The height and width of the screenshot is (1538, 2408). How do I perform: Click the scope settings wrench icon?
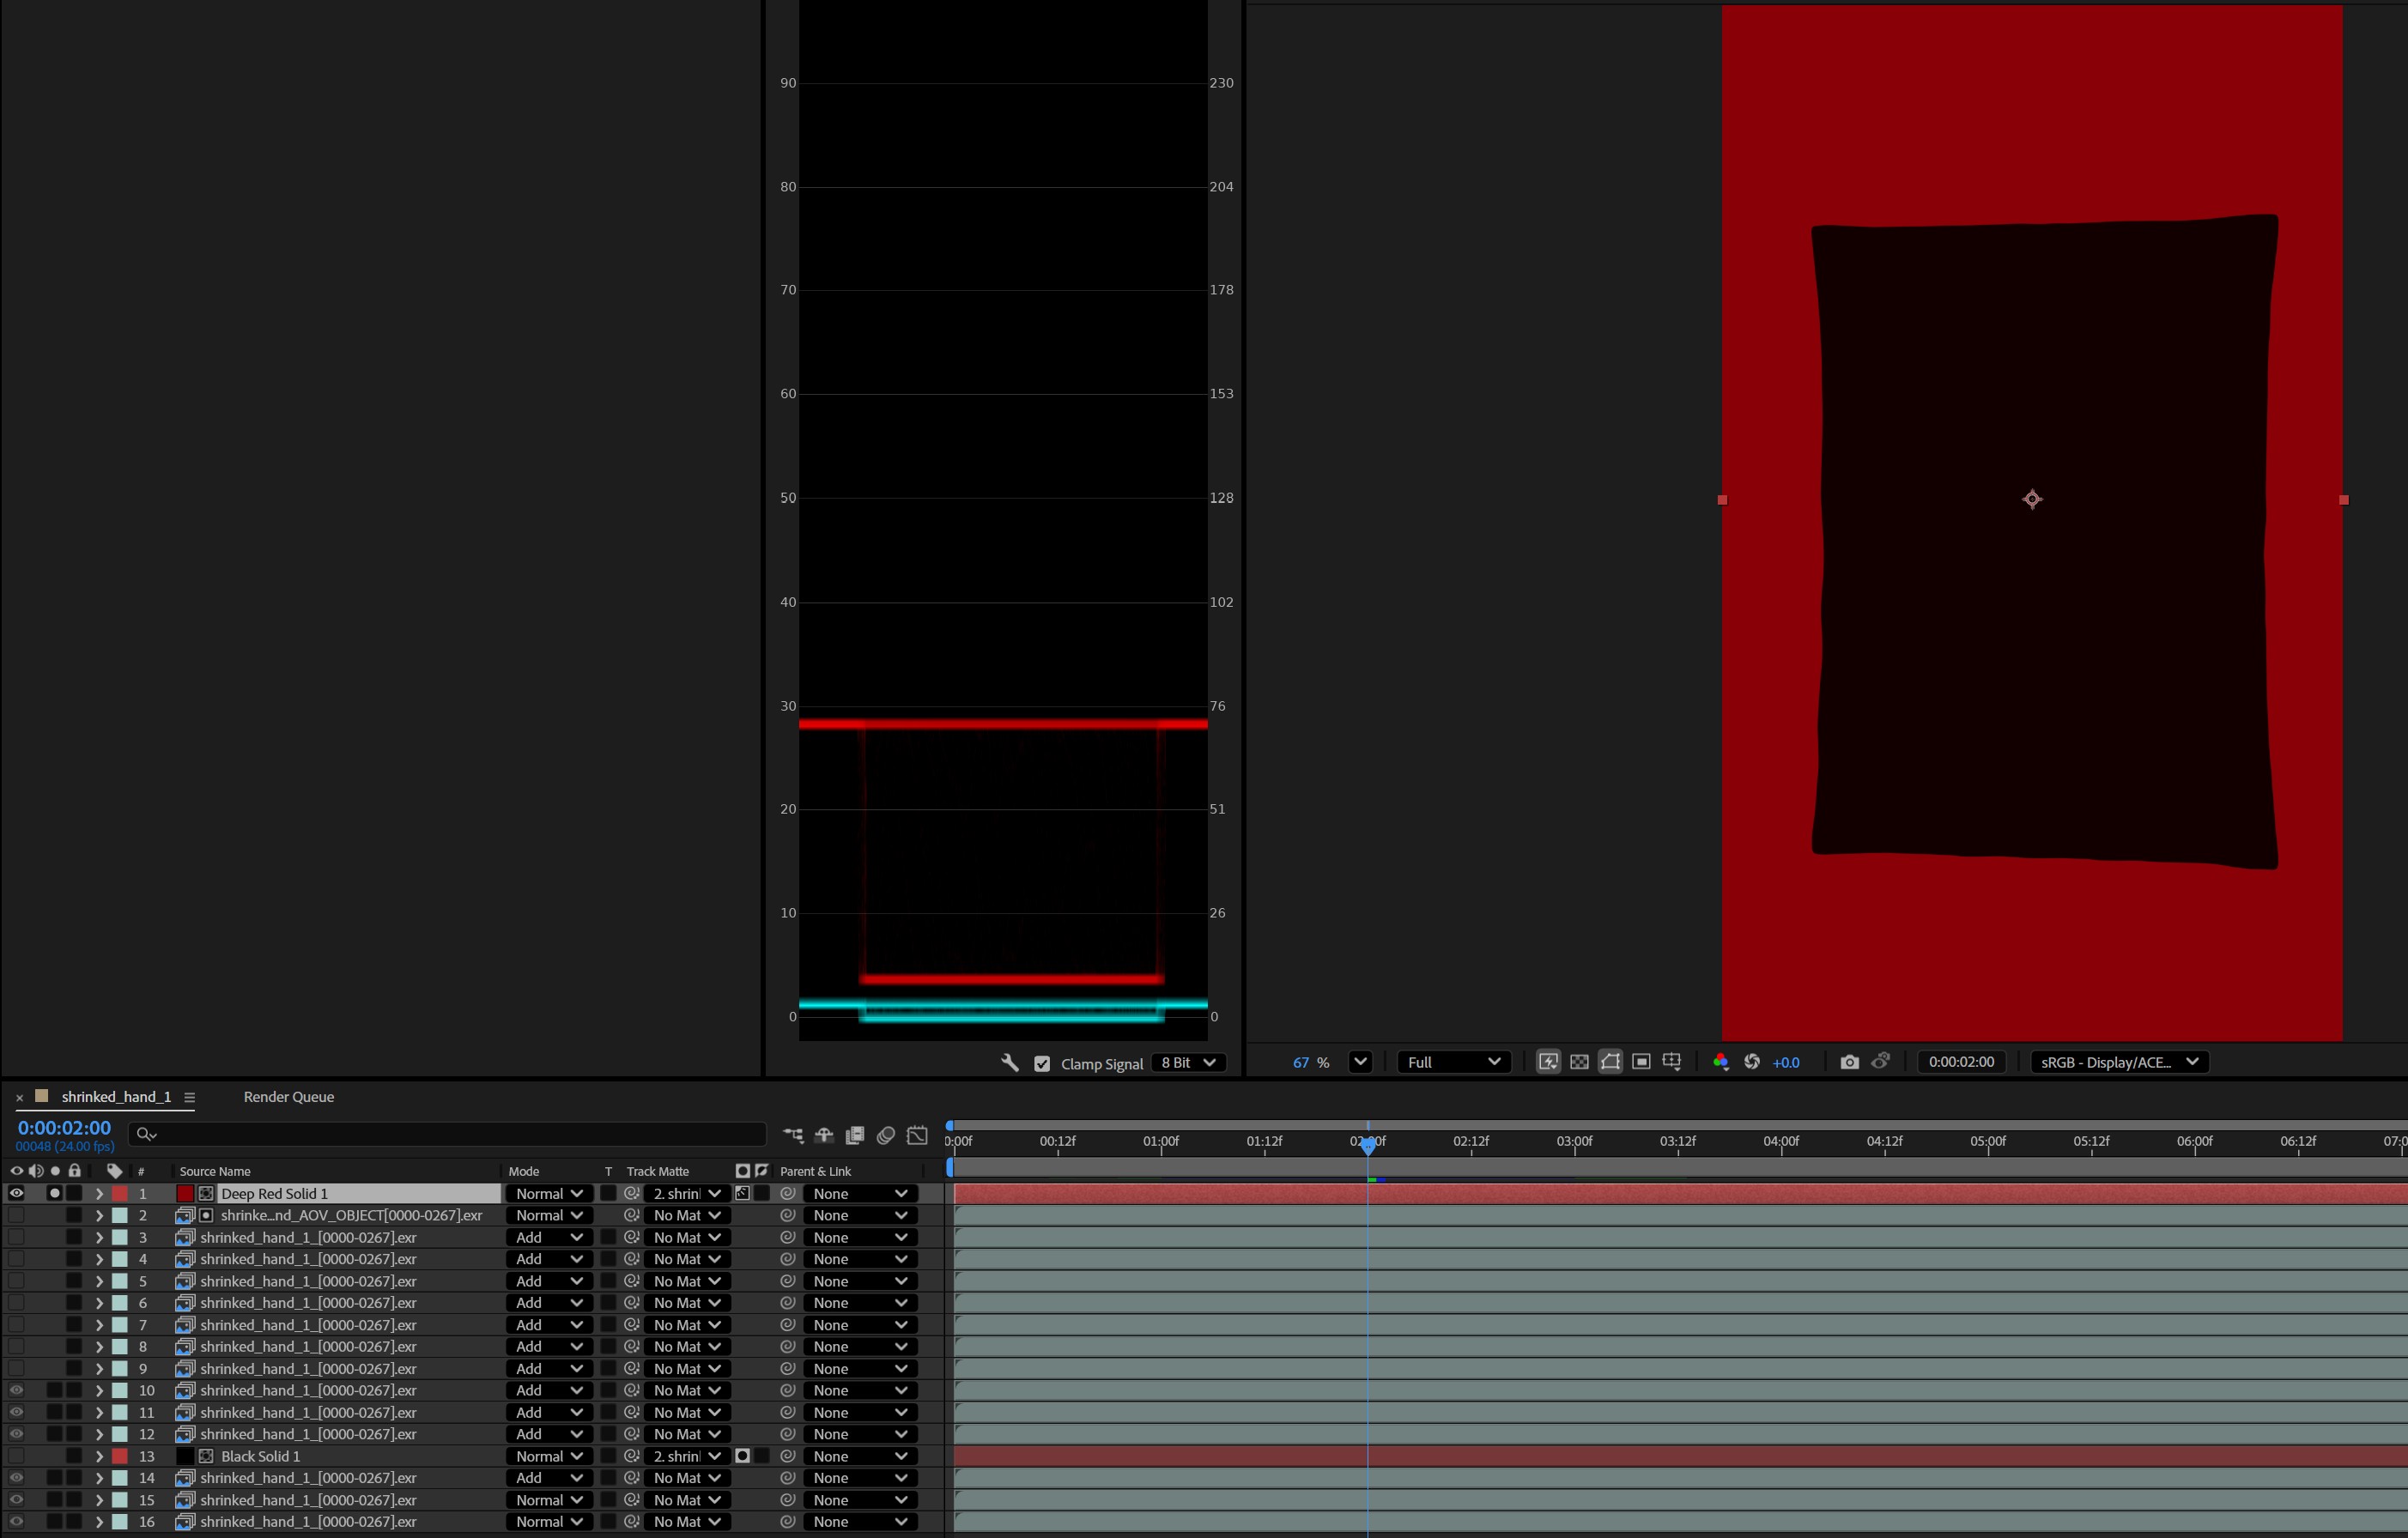tap(1010, 1063)
